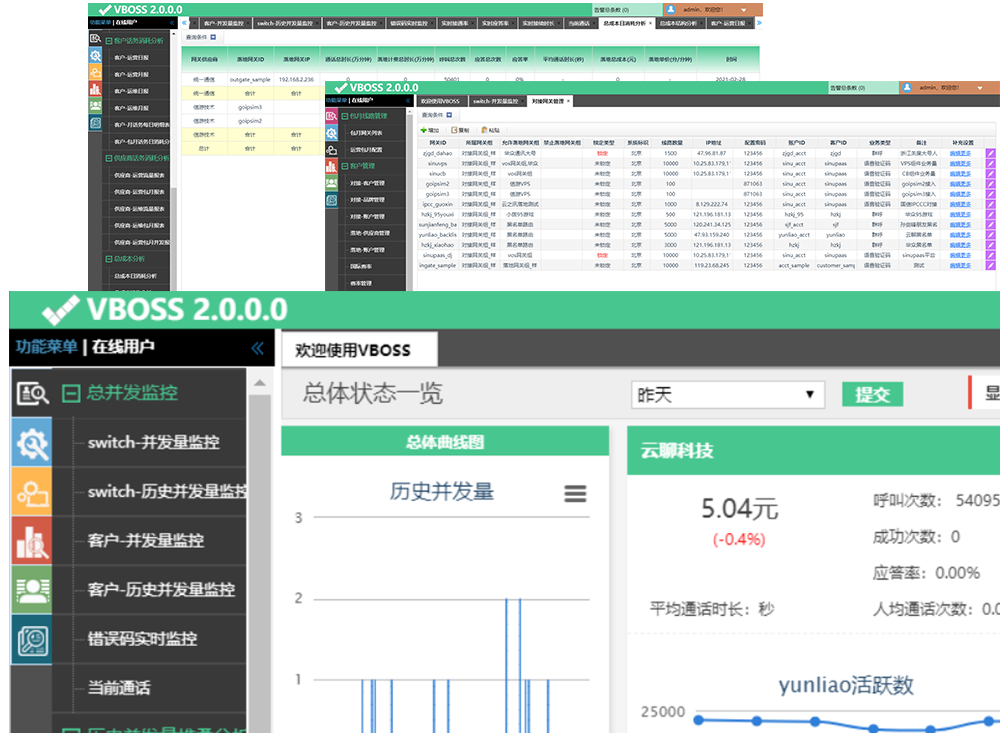This screenshot has width=1000, height=733.
Task: Open the teal map-search sidebar icon in front window
Action: [32, 639]
